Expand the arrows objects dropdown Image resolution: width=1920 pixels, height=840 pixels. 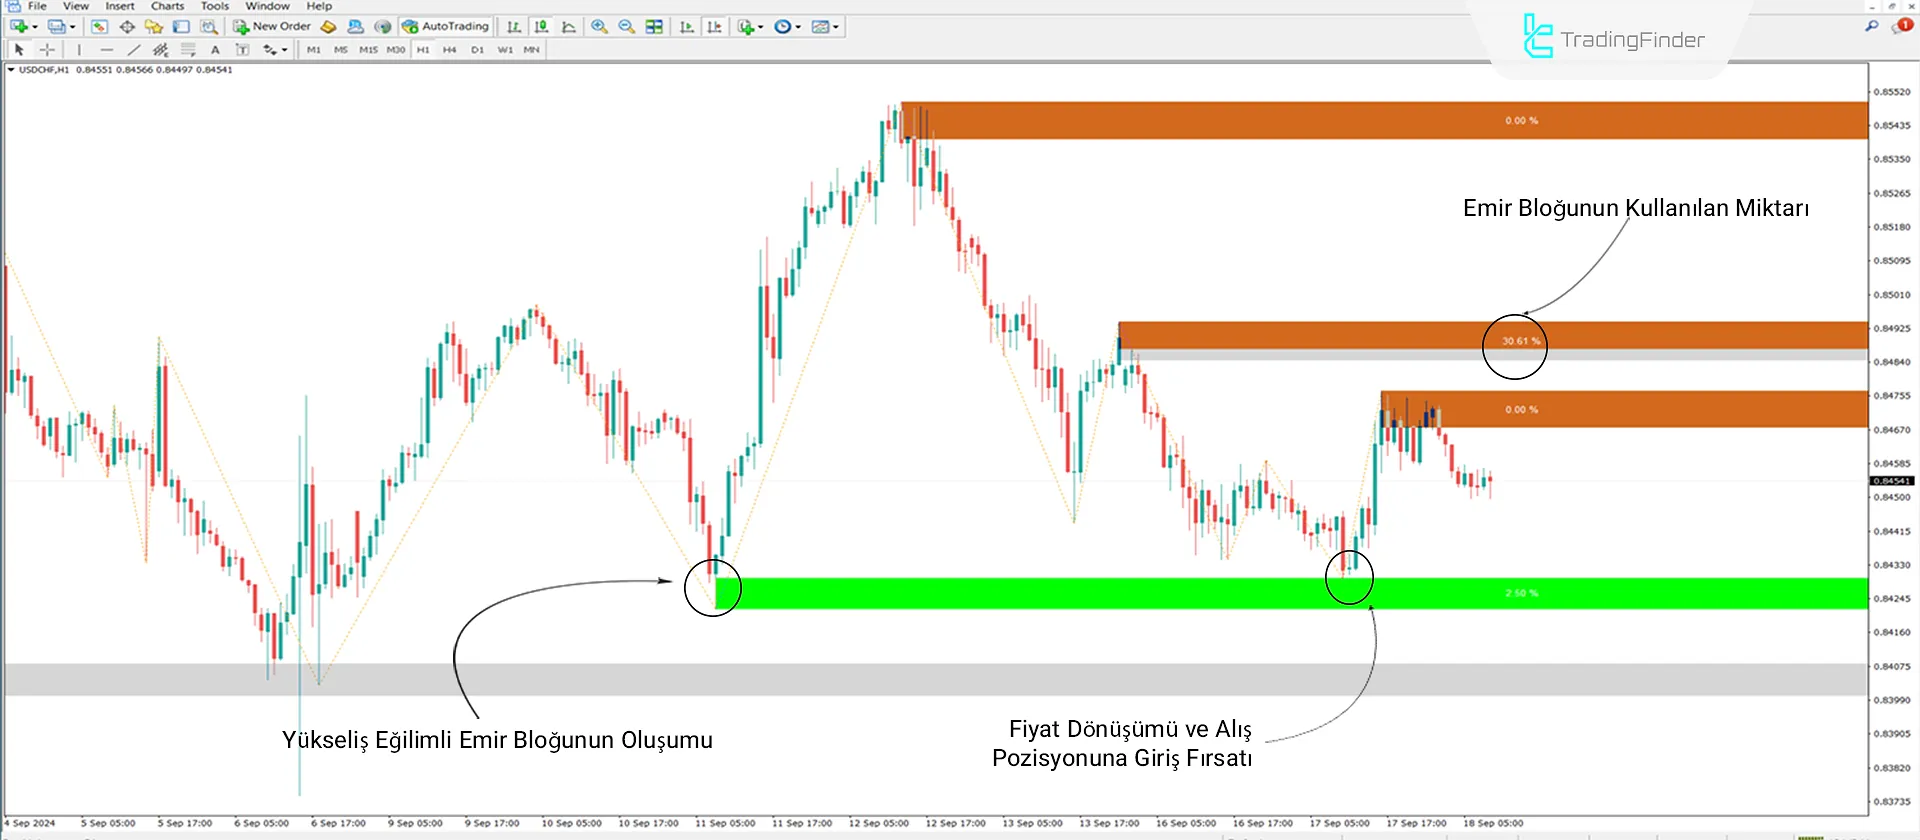pos(285,49)
